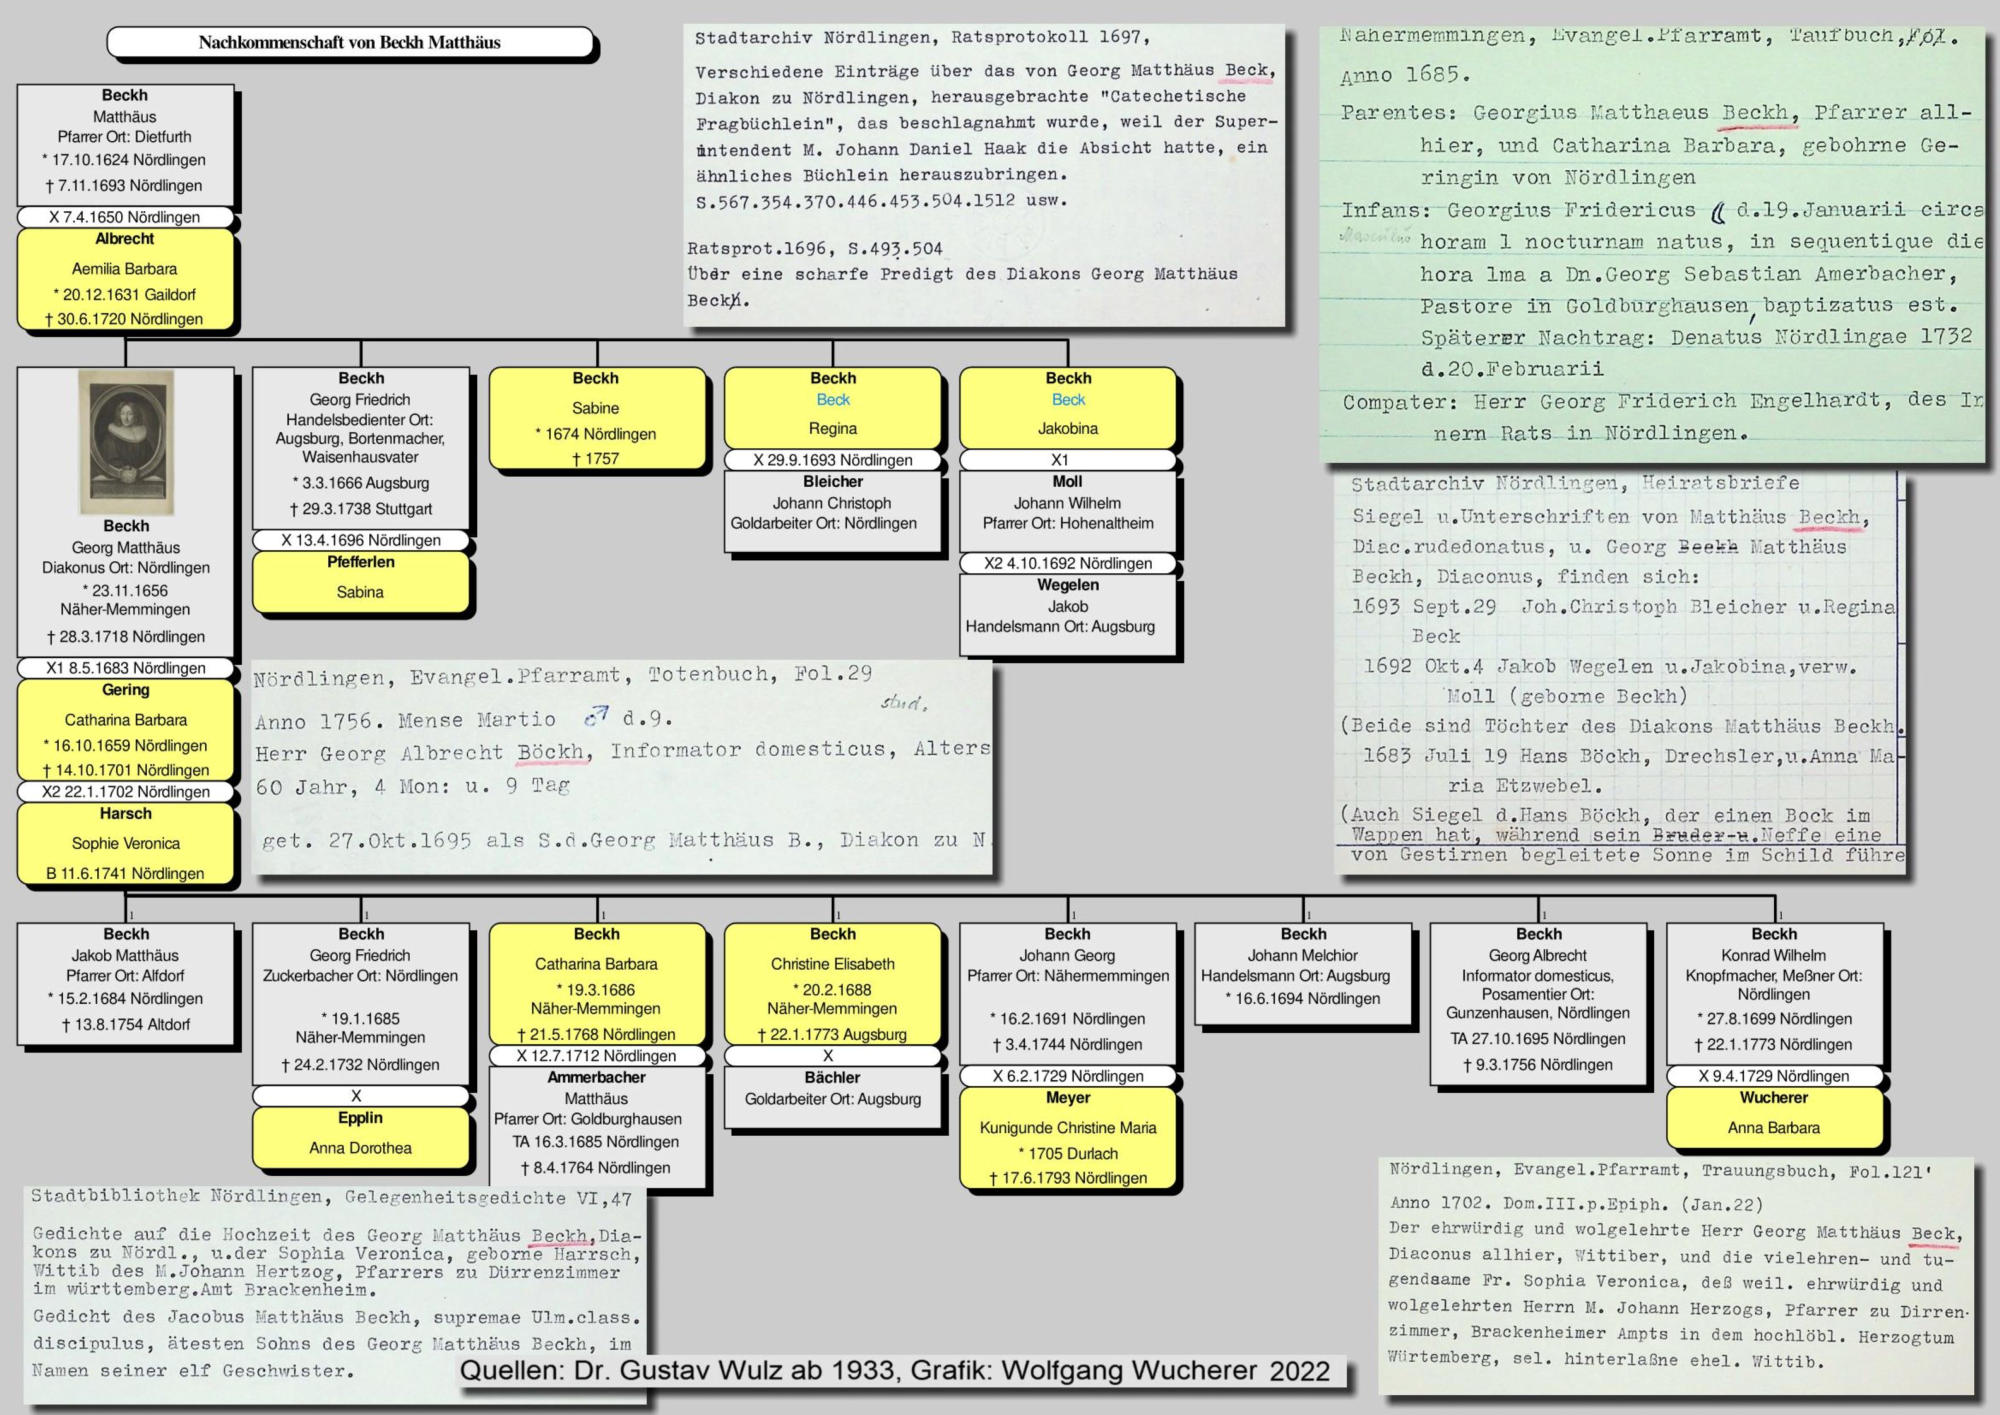This screenshot has height=1415, width=2000.
Task: Click the Nachkommenschaft von Beckh Matthäus title
Action: coord(349,42)
